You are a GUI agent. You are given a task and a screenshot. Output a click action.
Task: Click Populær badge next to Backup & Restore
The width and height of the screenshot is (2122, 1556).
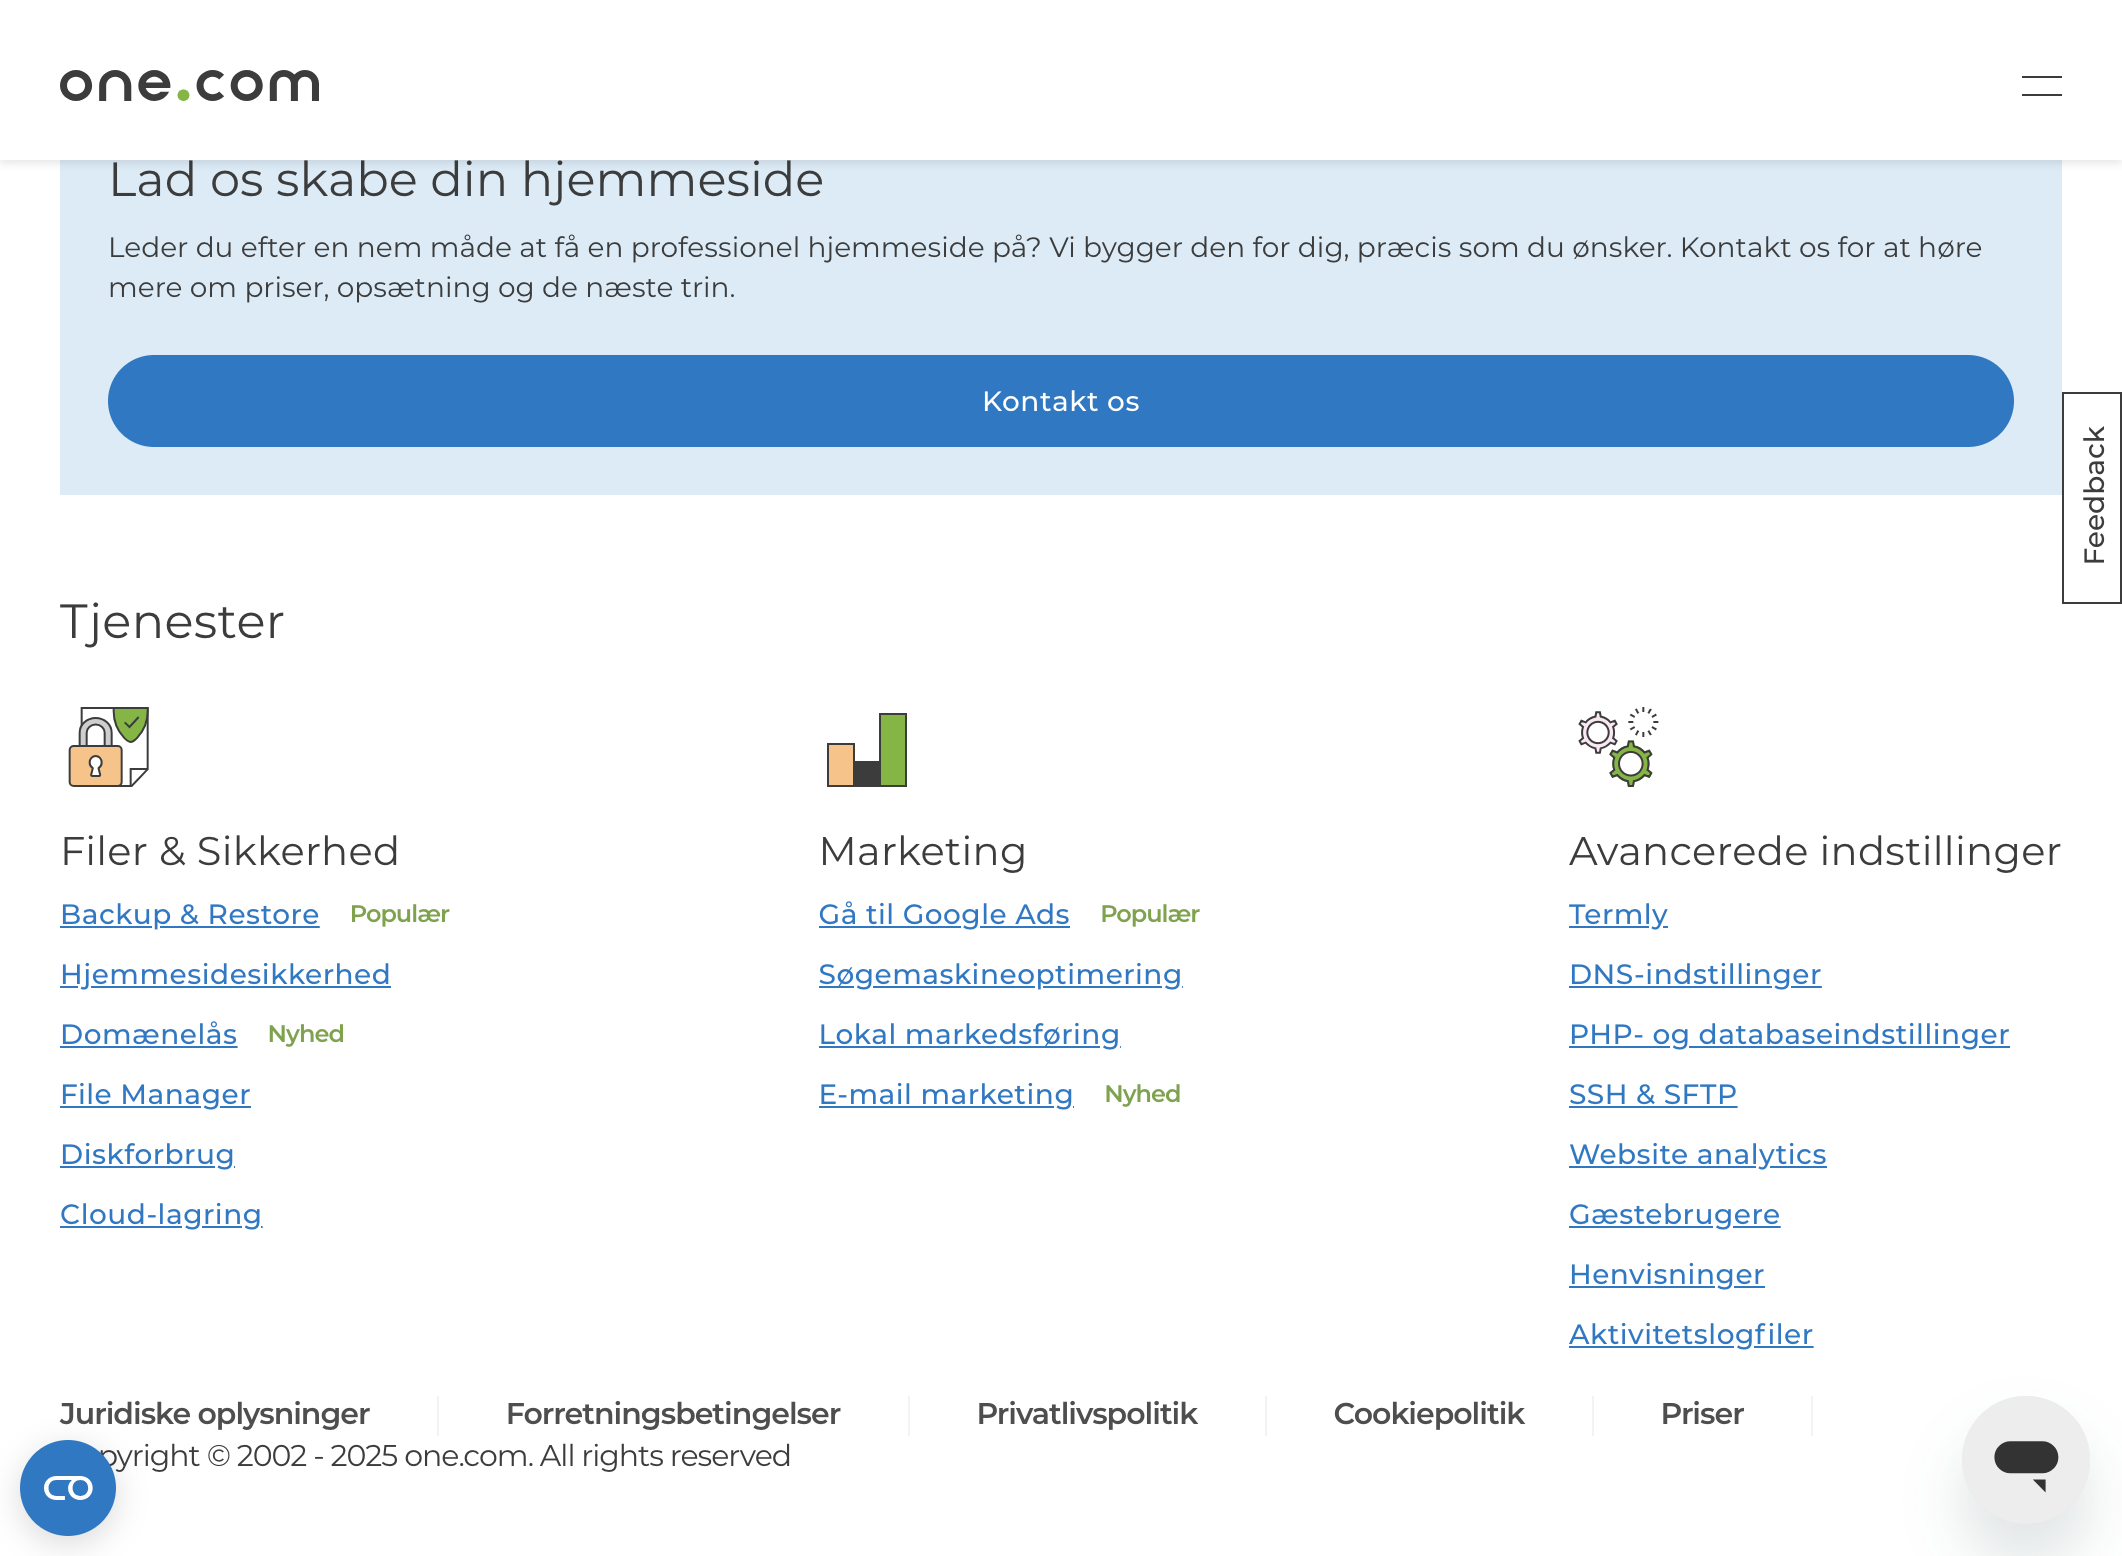point(400,914)
